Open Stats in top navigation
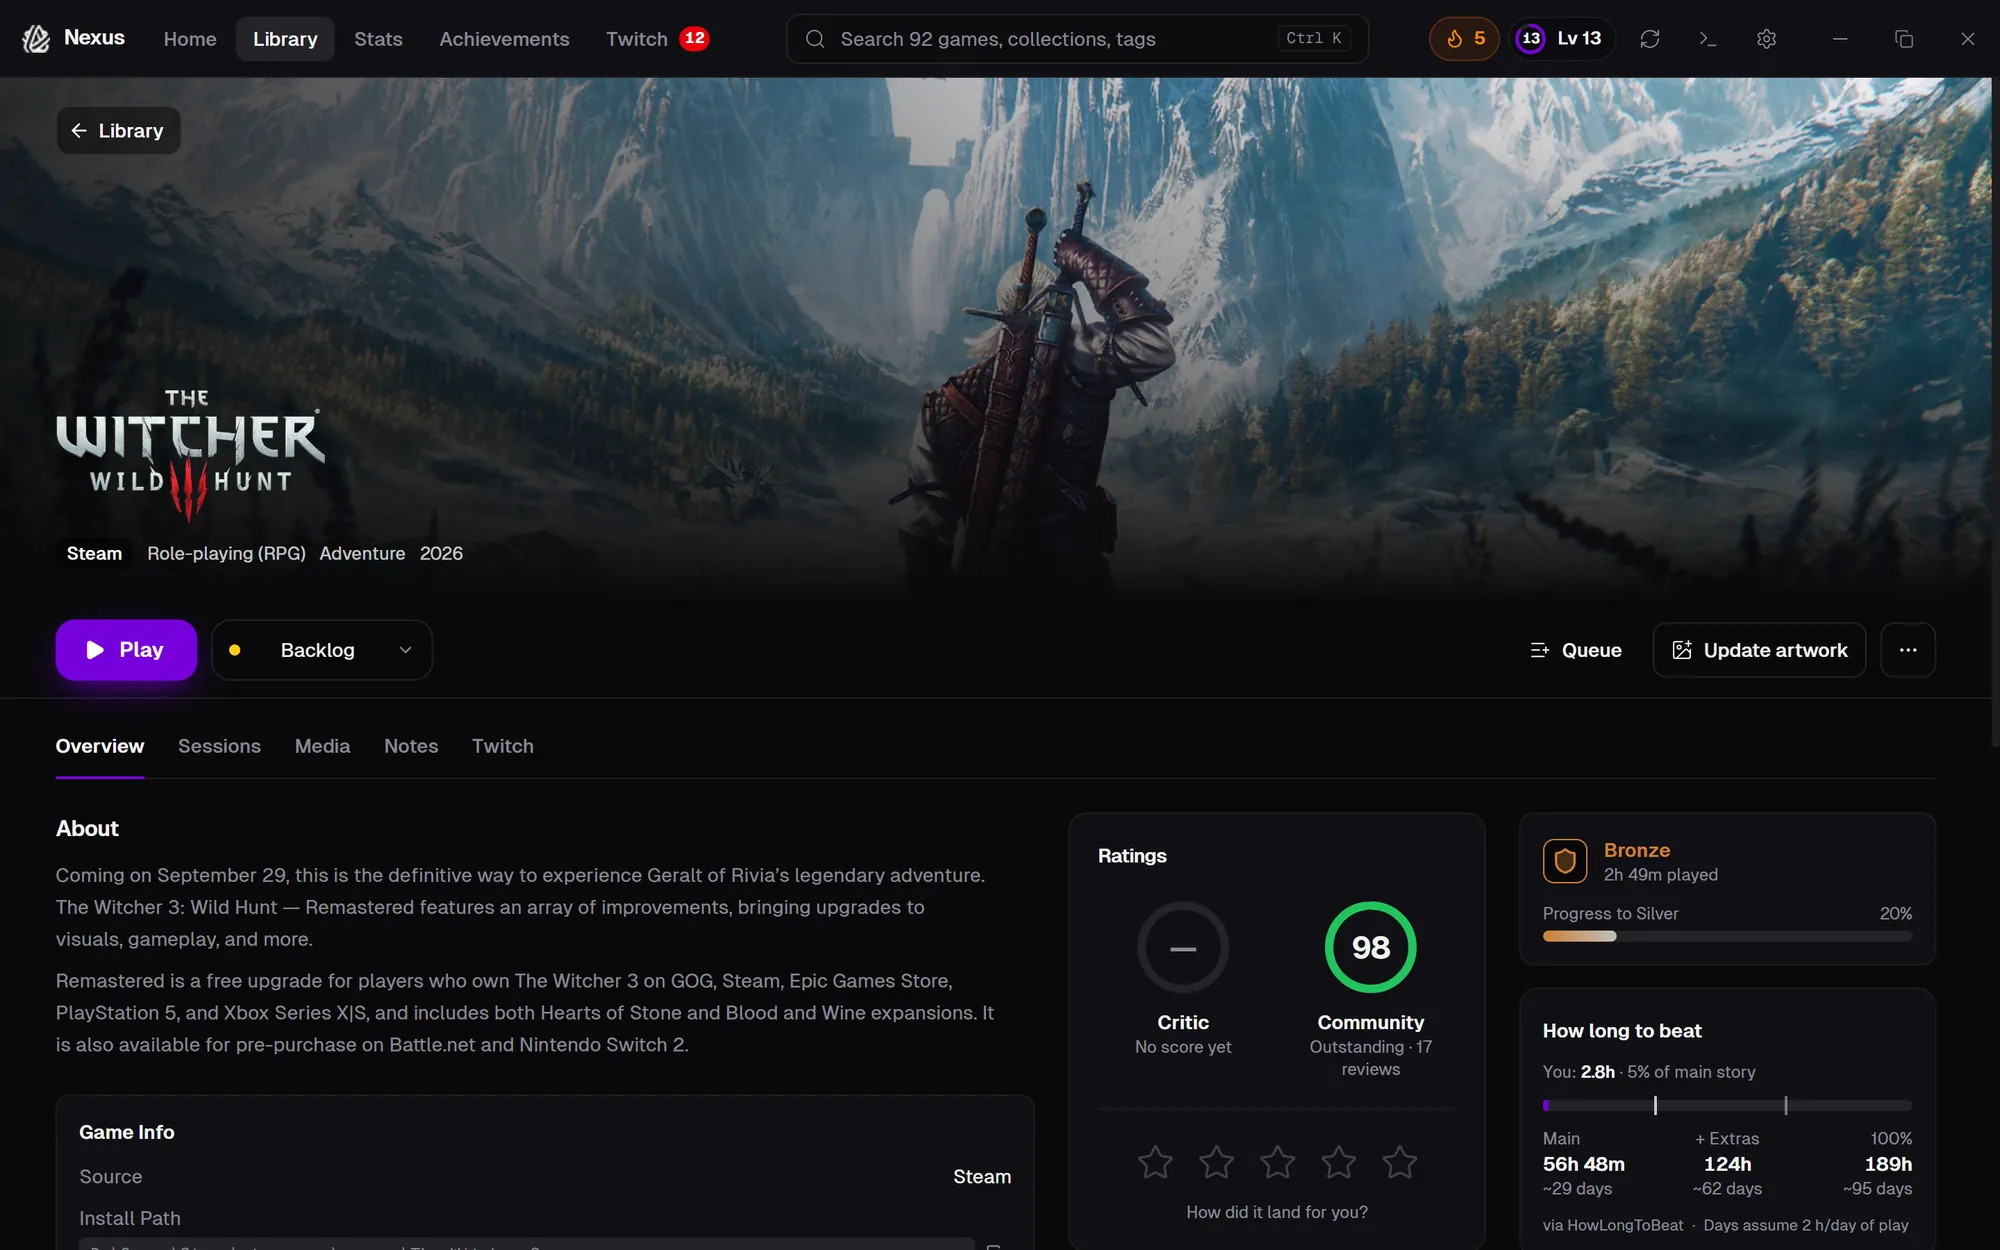This screenshot has height=1250, width=2000. pos(378,39)
